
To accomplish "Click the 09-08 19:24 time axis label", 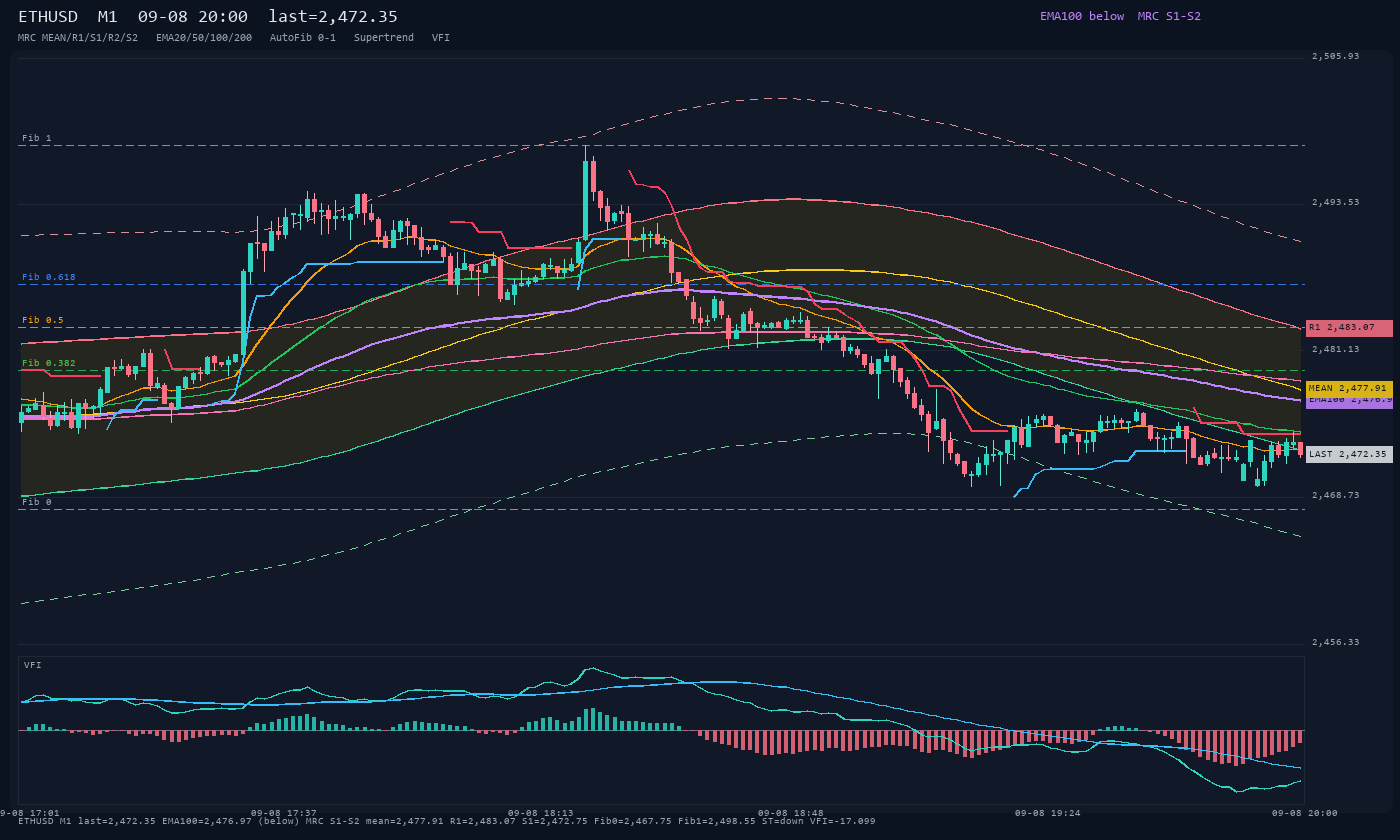I will coord(1048,813).
